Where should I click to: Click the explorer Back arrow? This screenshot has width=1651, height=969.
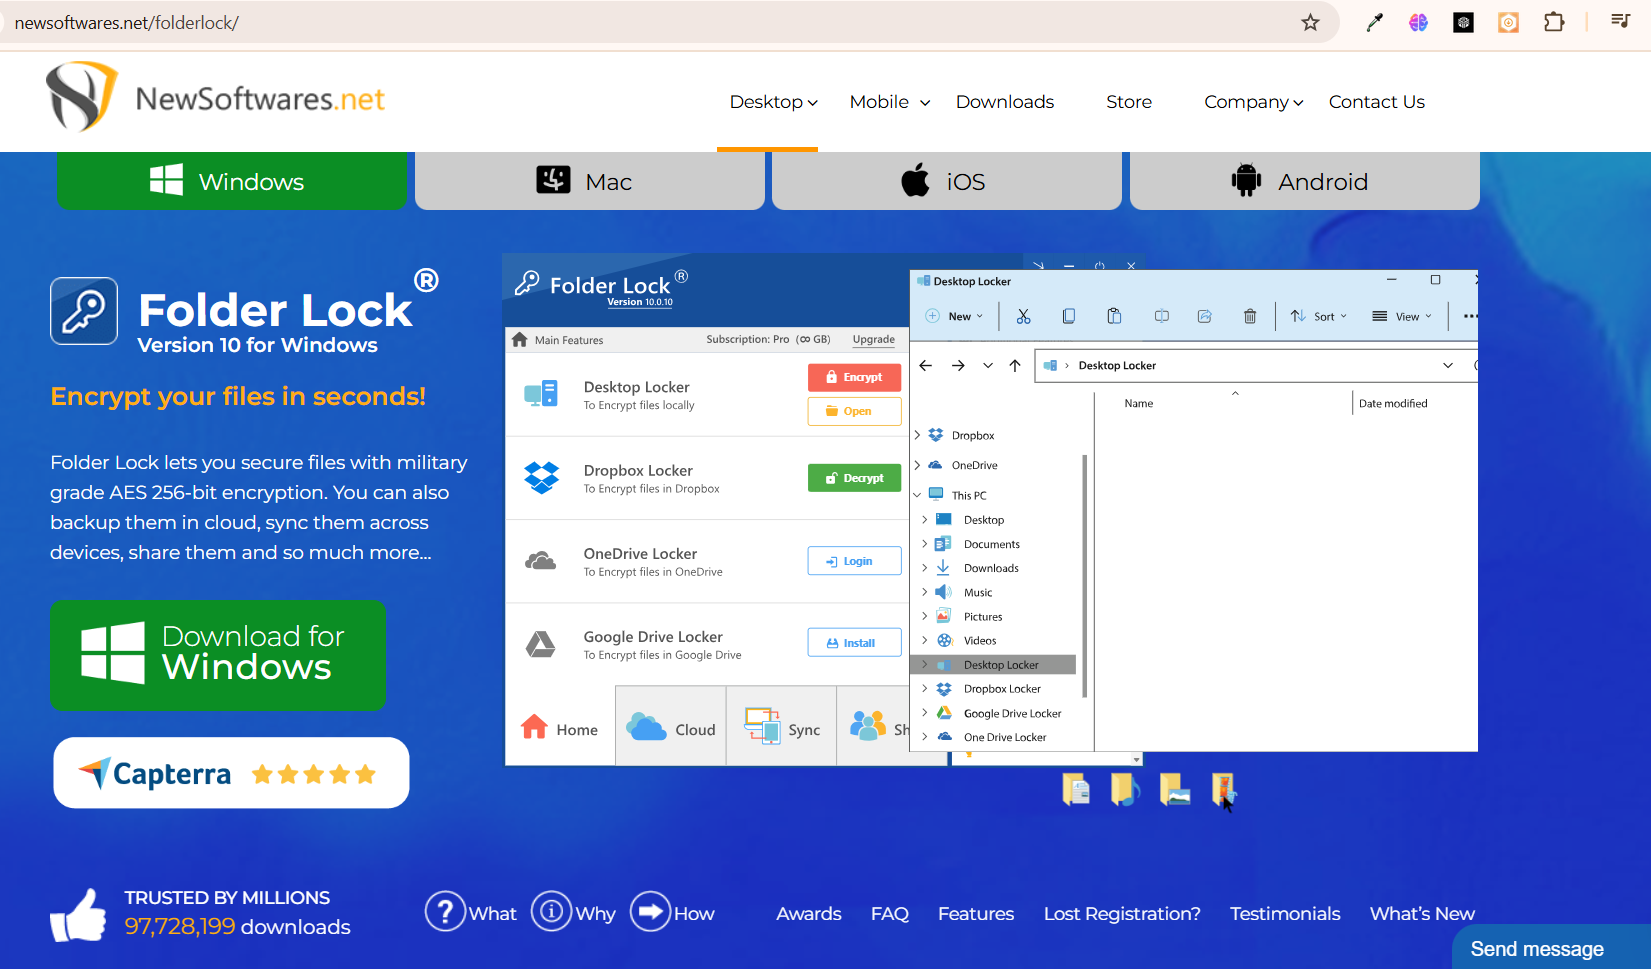926,365
